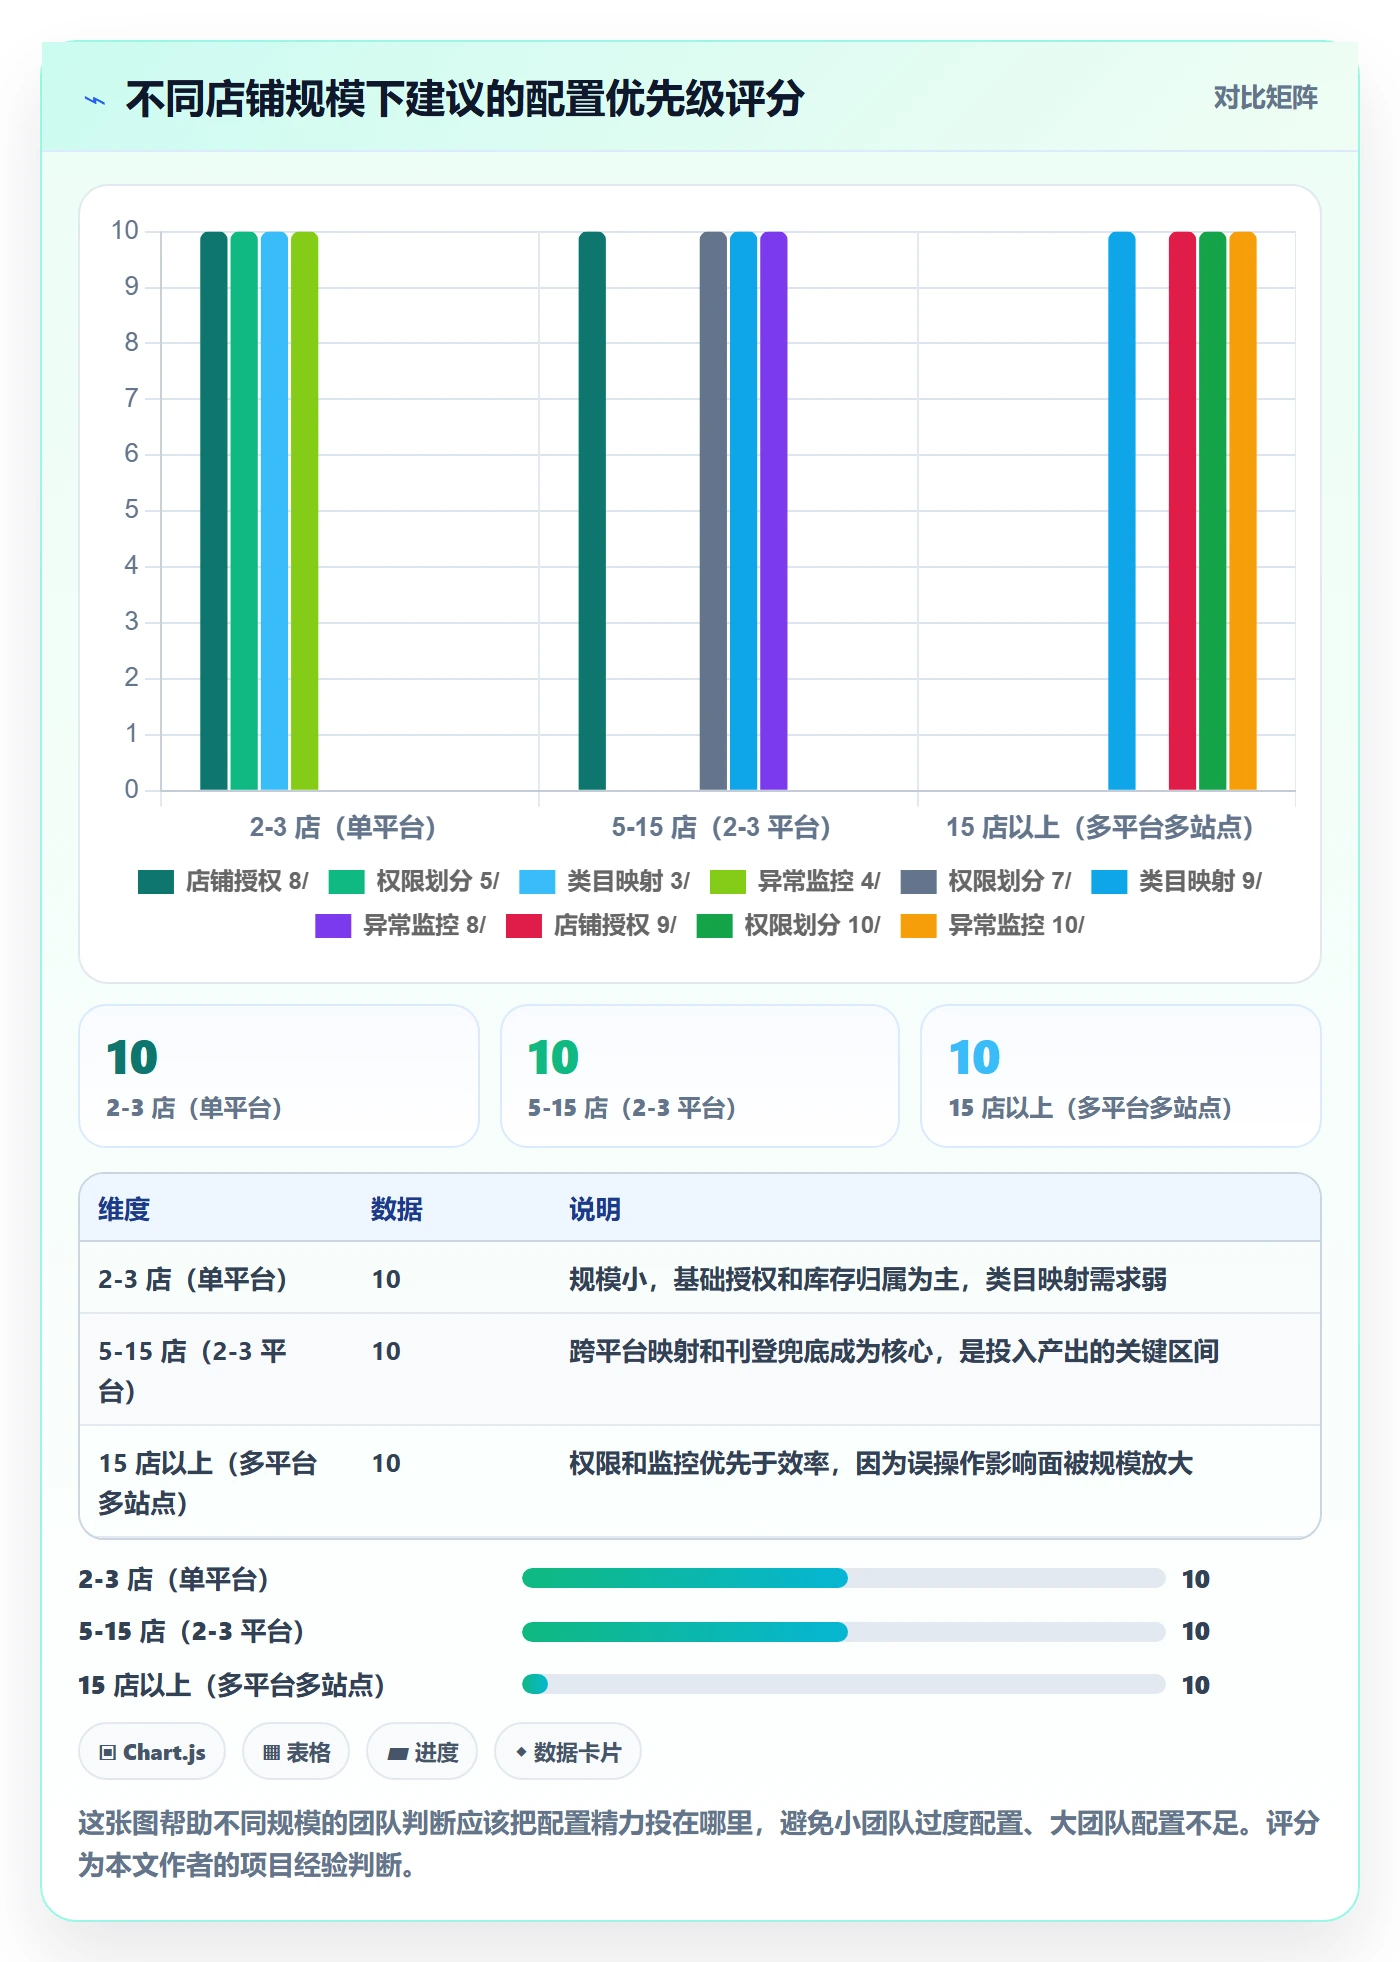Click the 表格 tag chip
The height and width of the screenshot is (1962, 1400).
pyautogui.click(x=296, y=1752)
